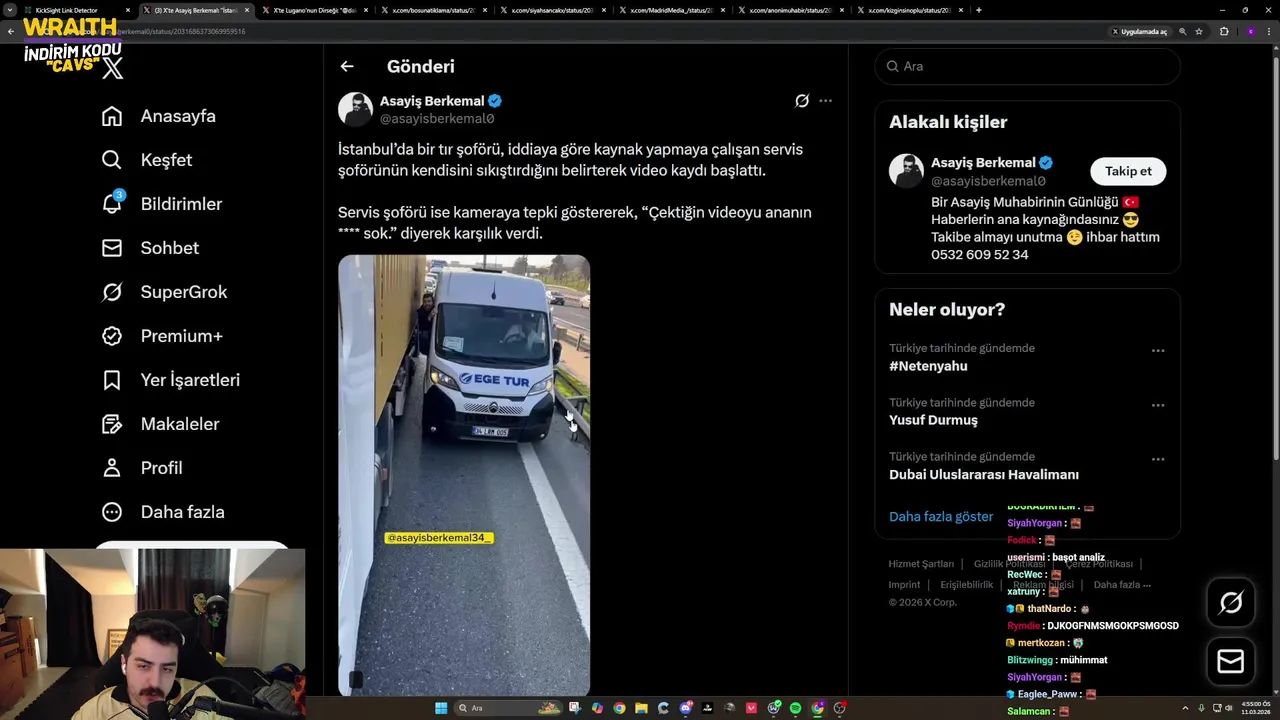
Task: Open Chrome from the taskbar
Action: 619,708
